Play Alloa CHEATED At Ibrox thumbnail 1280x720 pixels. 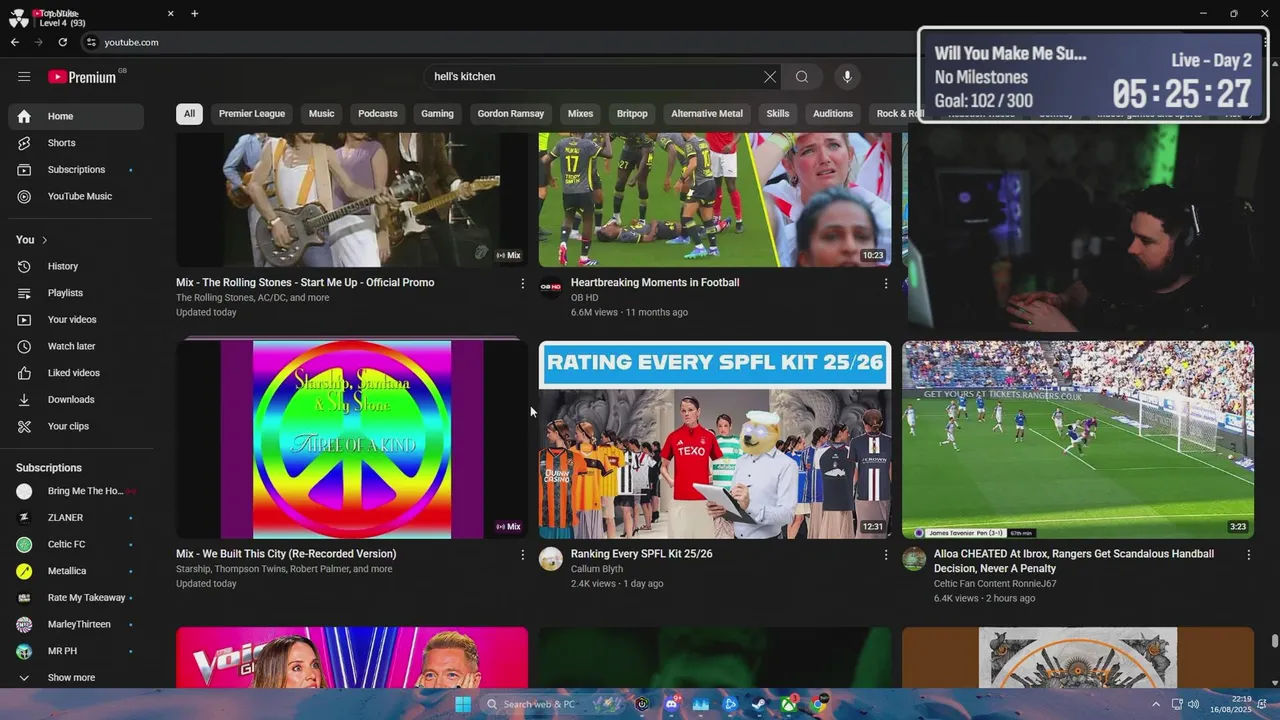click(x=1078, y=440)
